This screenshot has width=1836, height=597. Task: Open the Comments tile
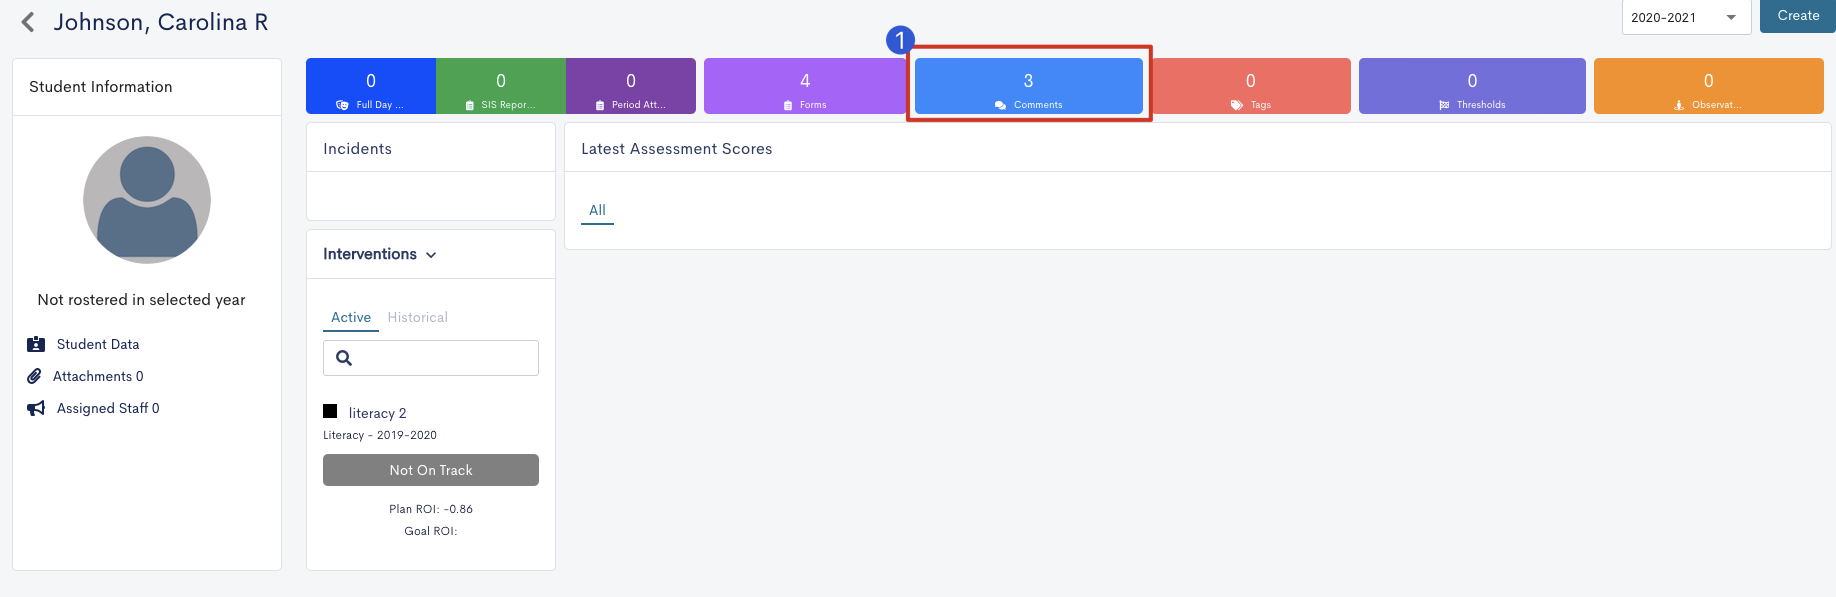[1028, 86]
